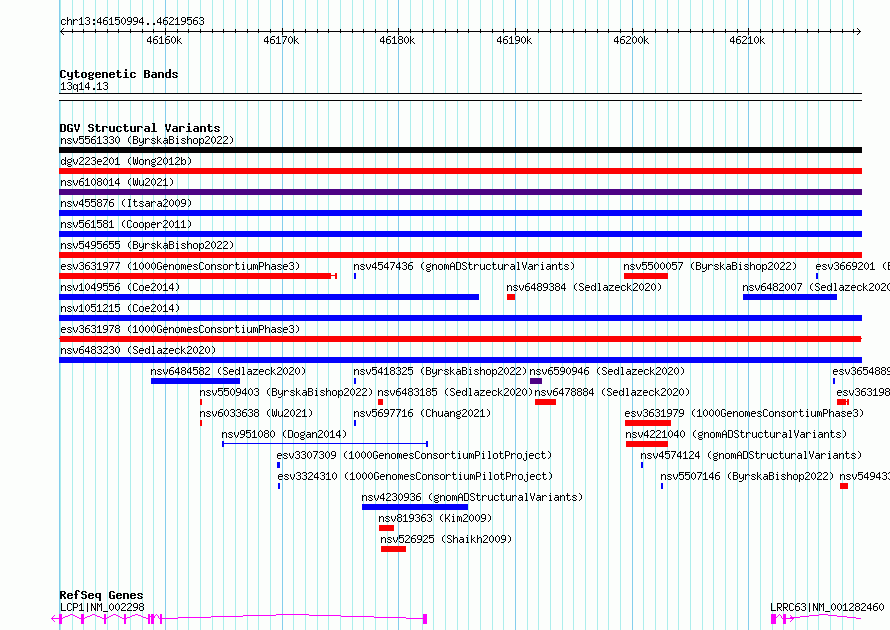The image size is (890, 630).
Task: Select the black nsv5561330 variant bar
Action: point(460,150)
